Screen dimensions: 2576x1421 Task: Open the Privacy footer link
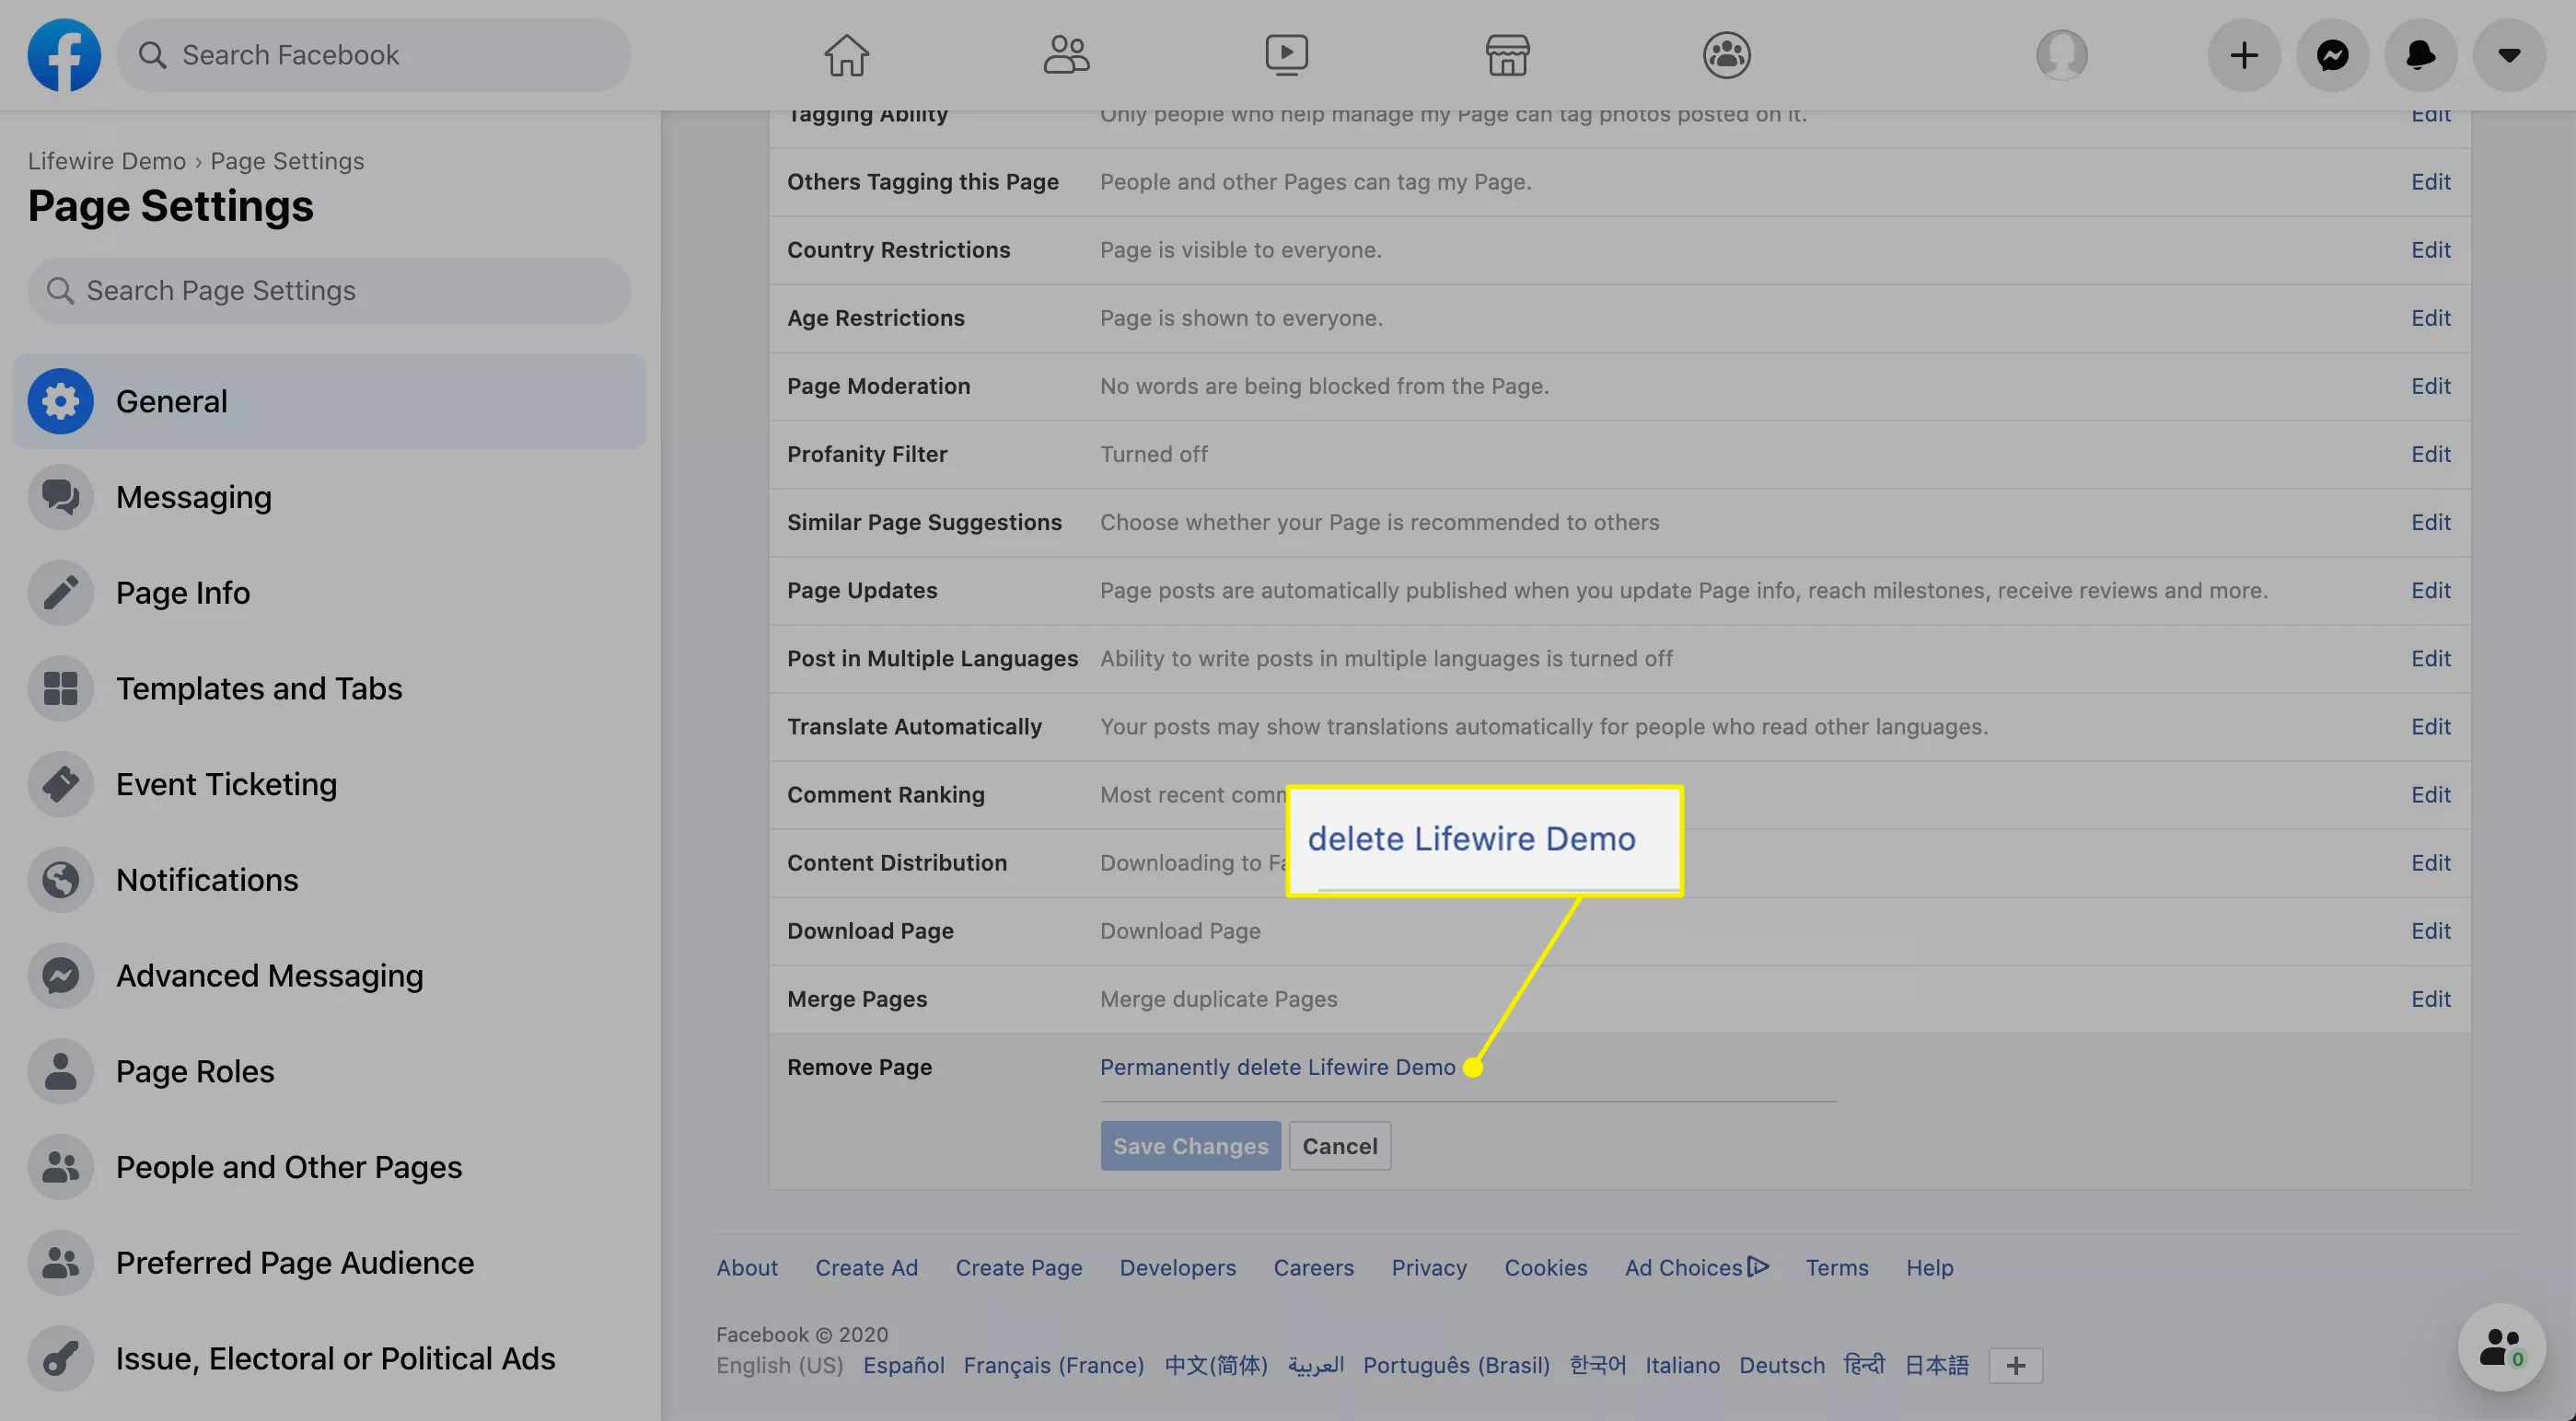(x=1428, y=1268)
